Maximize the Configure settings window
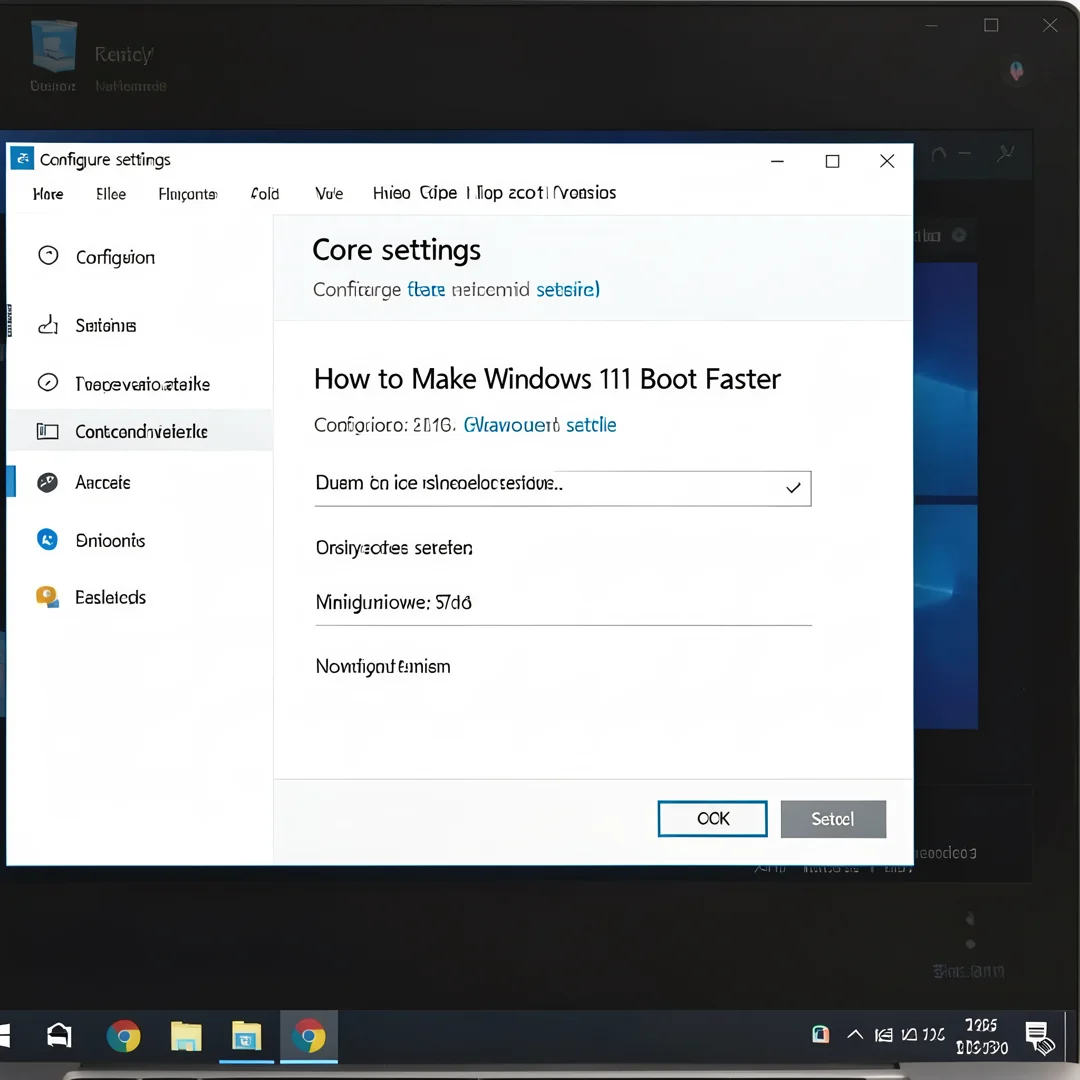Viewport: 1080px width, 1080px height. click(x=833, y=161)
